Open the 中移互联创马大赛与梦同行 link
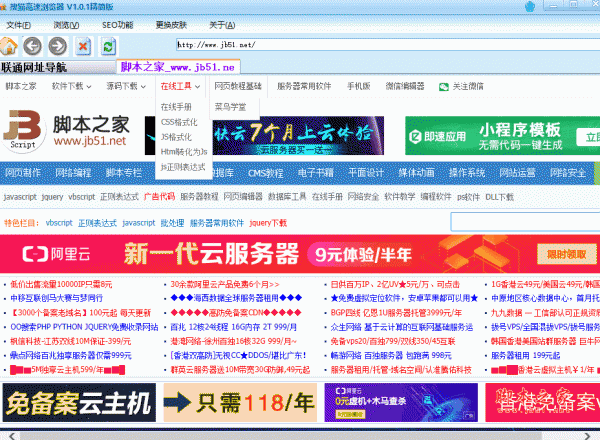 point(56,298)
